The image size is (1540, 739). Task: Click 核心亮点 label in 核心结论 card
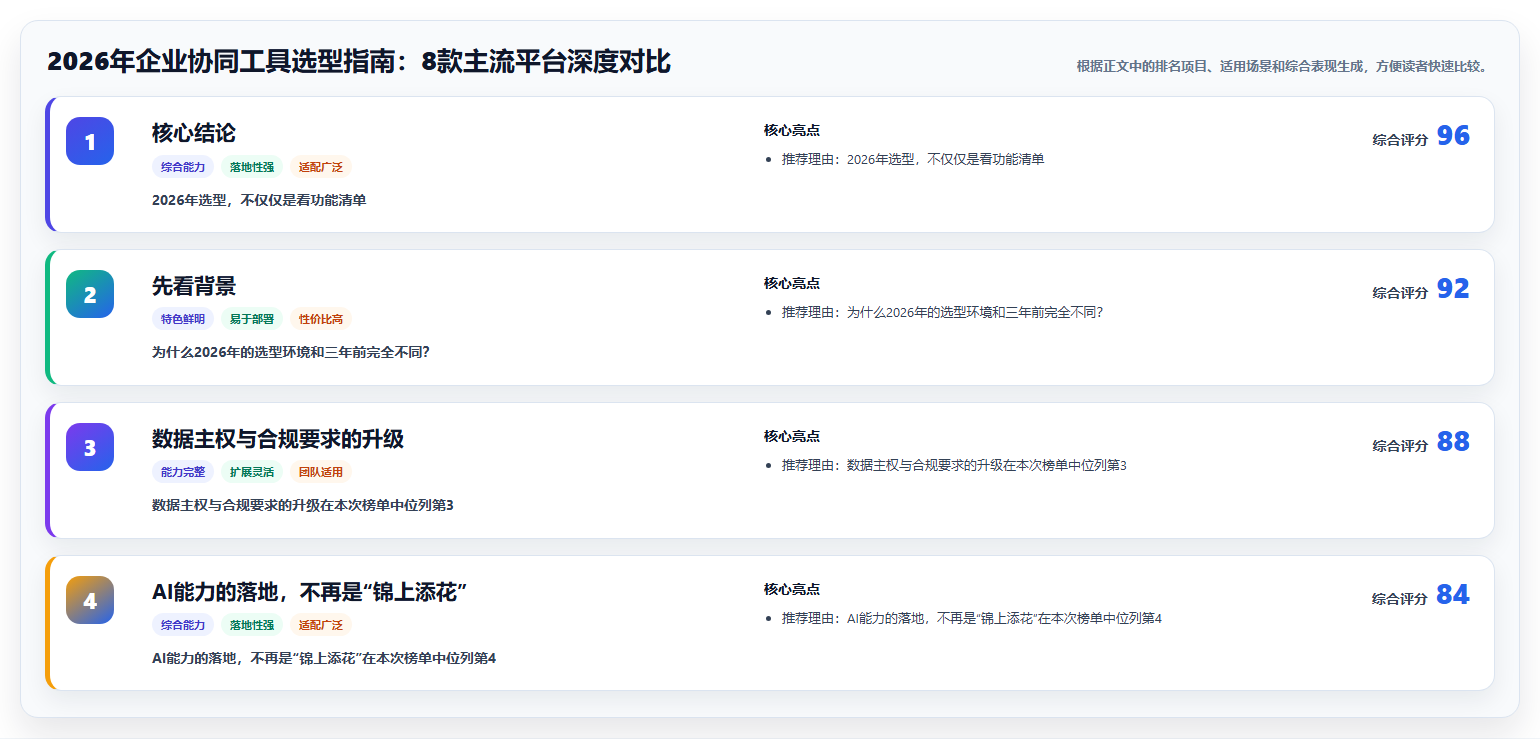point(792,130)
